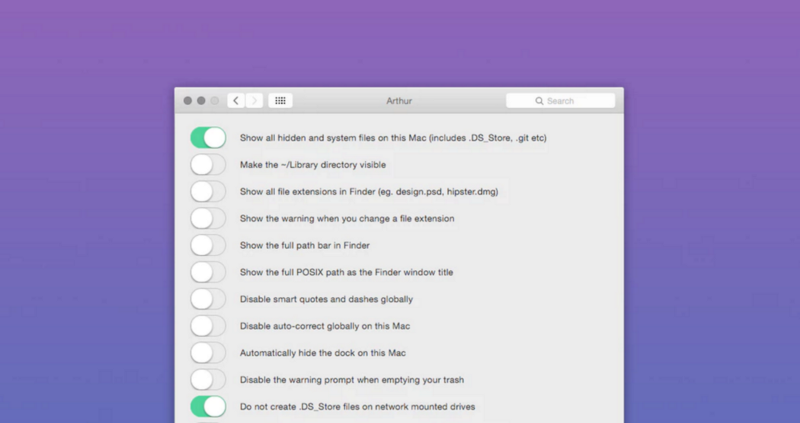
Task: Click text 'Show all hidden and system files on this Mac'
Action: pos(333,138)
